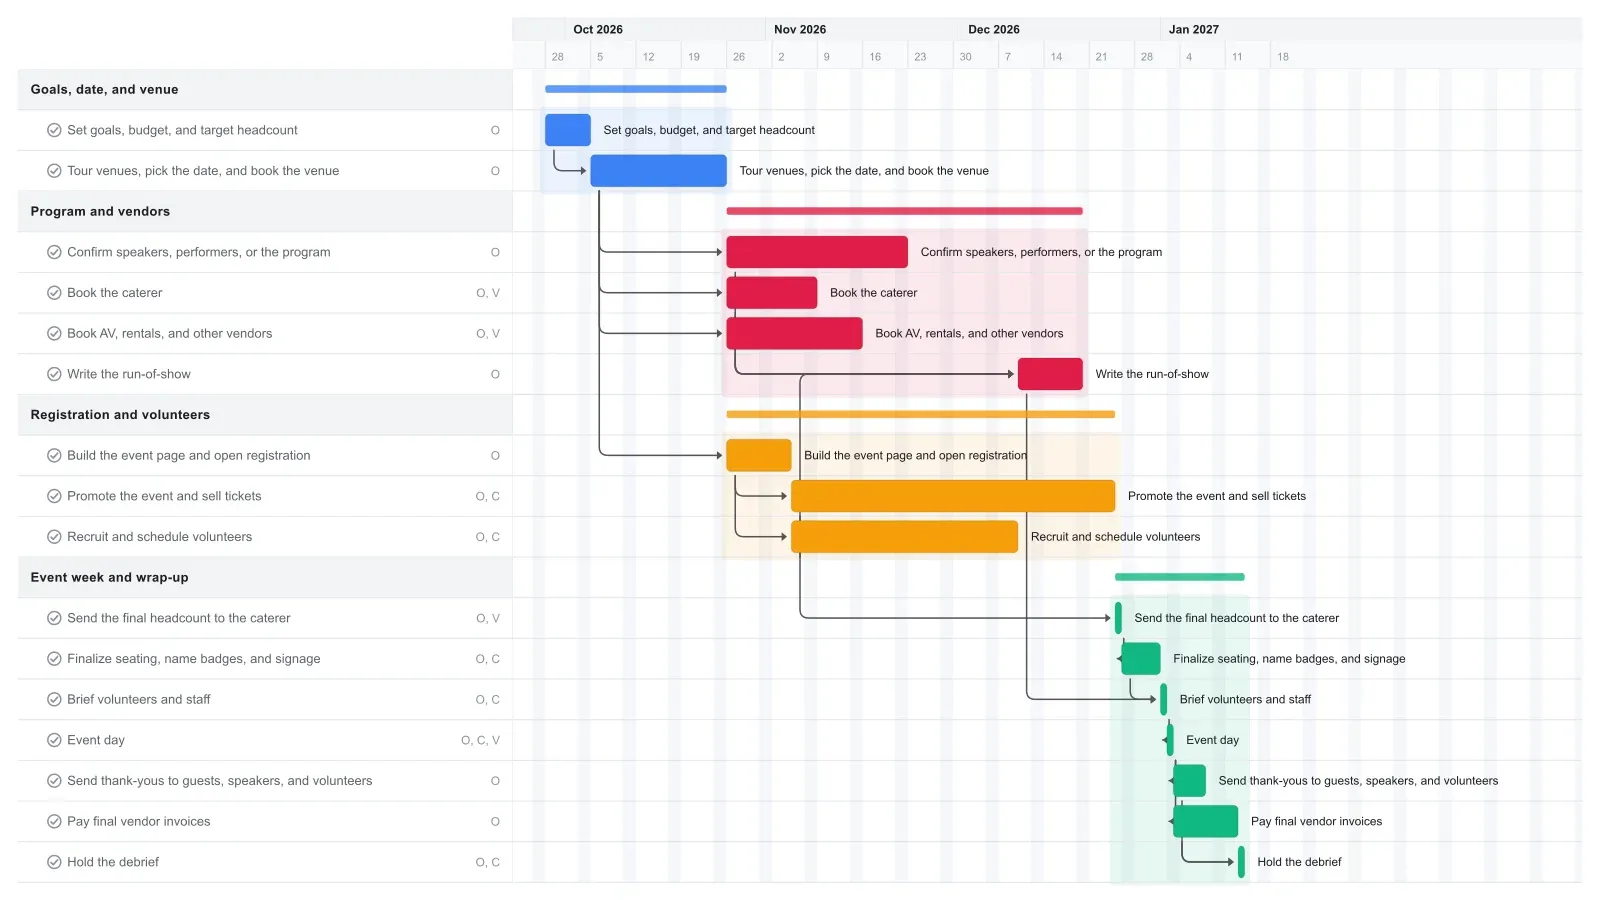Click the orange Promote the event bar
The height and width of the screenshot is (900, 1600).
[953, 496]
